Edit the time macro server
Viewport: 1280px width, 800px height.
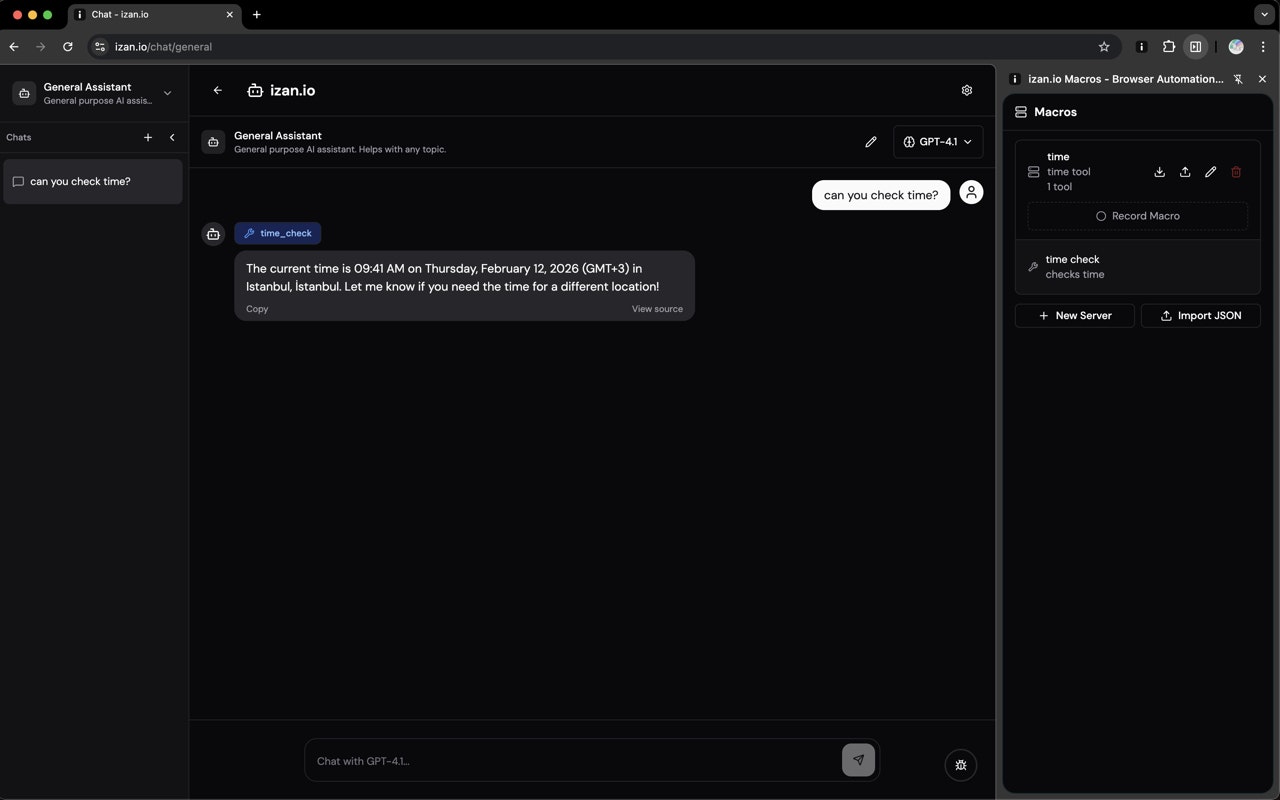[x=1210, y=172]
